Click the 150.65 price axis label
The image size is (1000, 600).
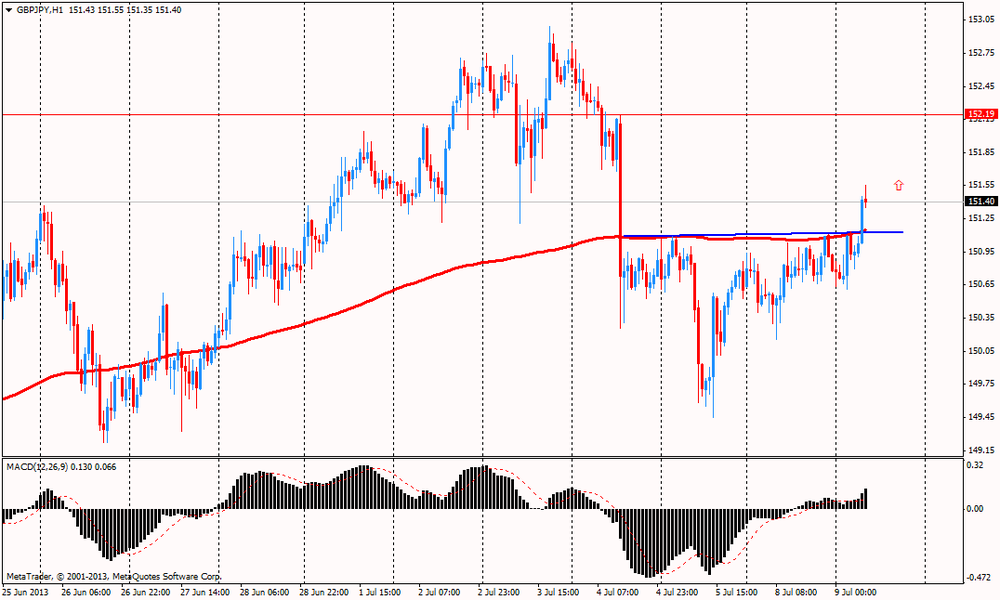[x=982, y=284]
